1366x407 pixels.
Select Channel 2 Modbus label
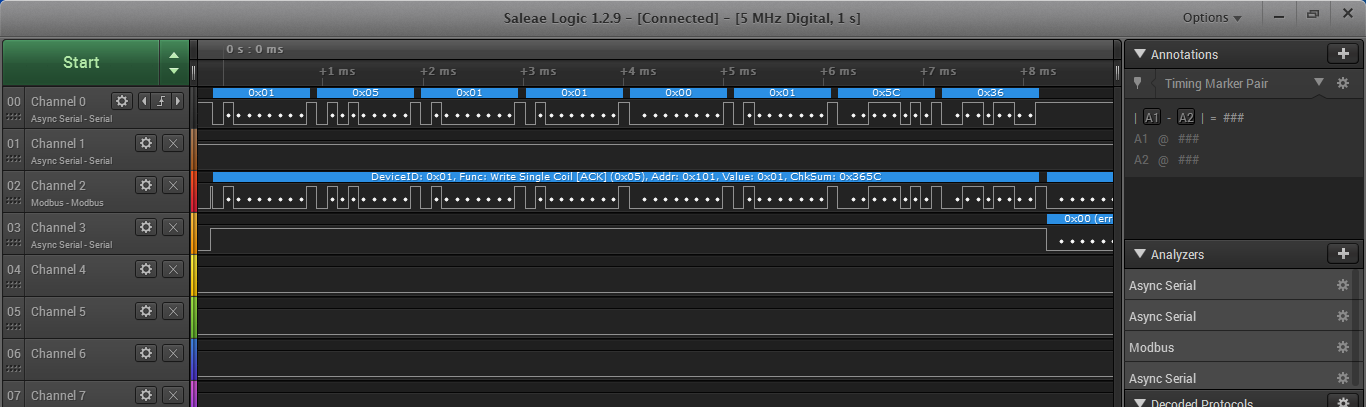[67, 202]
